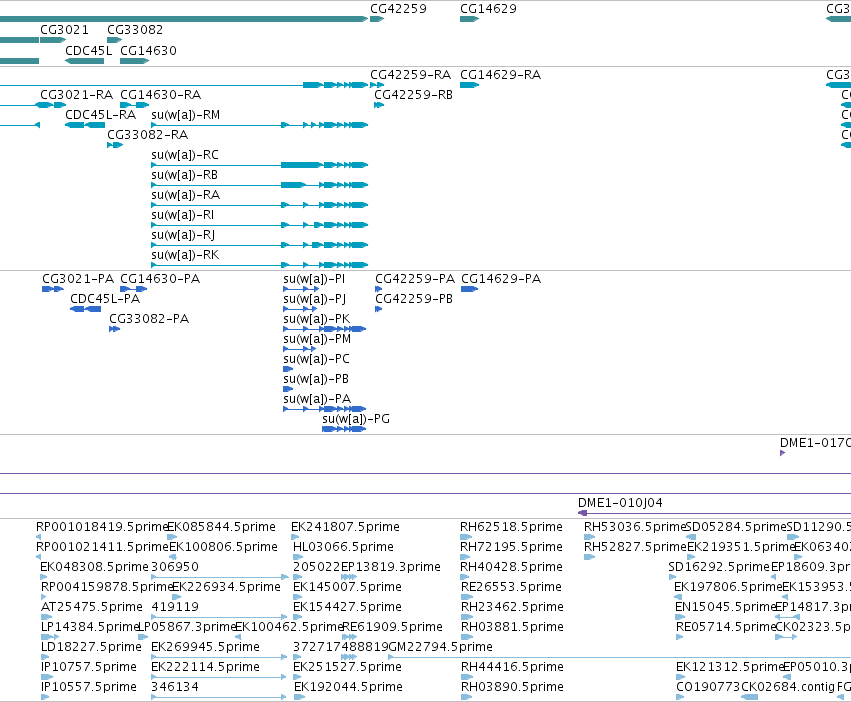The height and width of the screenshot is (702, 851).
Task: Select EST EK154427.5prime
Action: pyautogui.click(x=347, y=607)
